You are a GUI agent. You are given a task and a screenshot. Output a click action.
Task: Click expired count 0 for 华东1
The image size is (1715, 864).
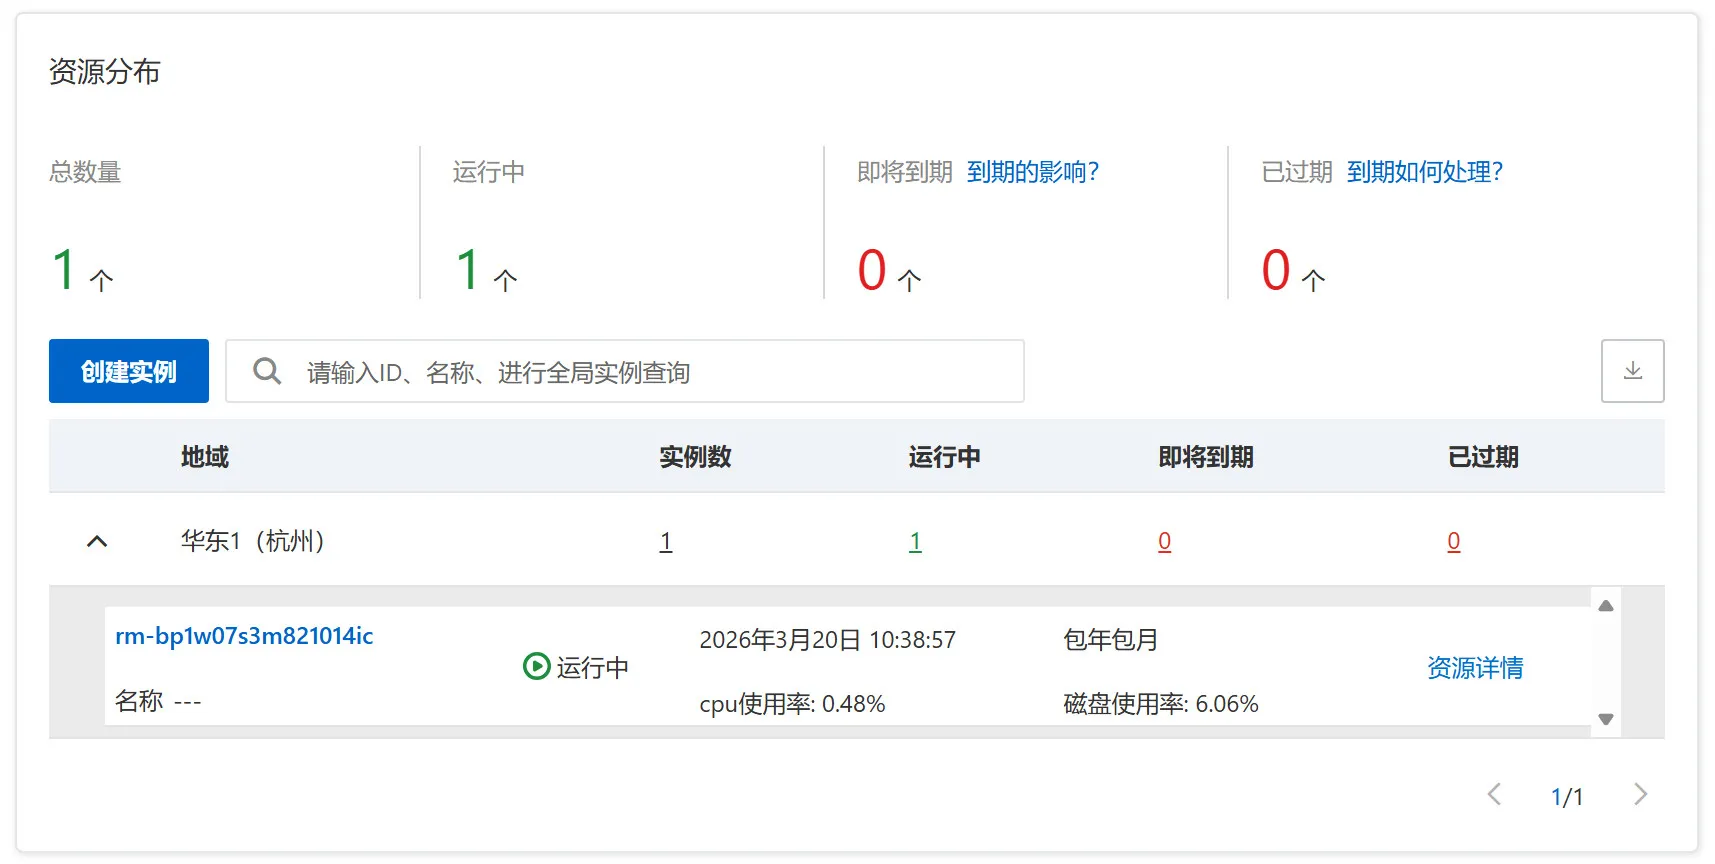[1453, 542]
